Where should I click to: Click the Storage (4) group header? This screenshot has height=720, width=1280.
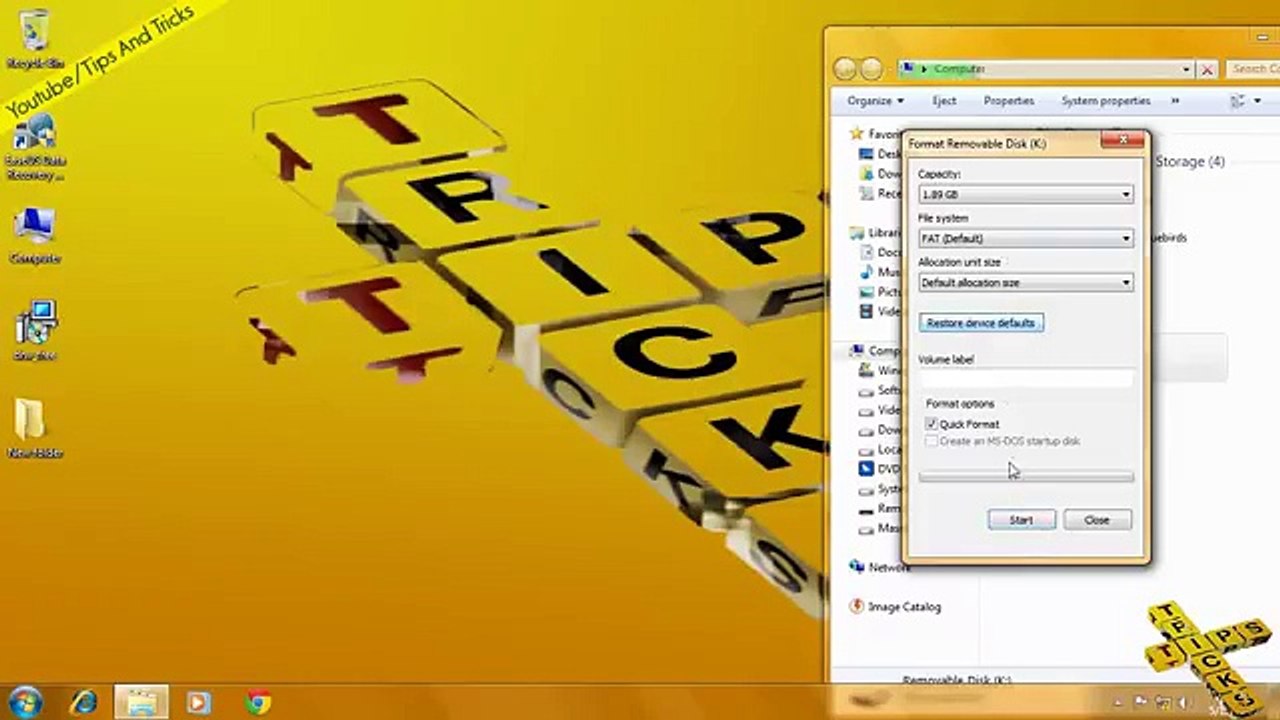point(1190,161)
